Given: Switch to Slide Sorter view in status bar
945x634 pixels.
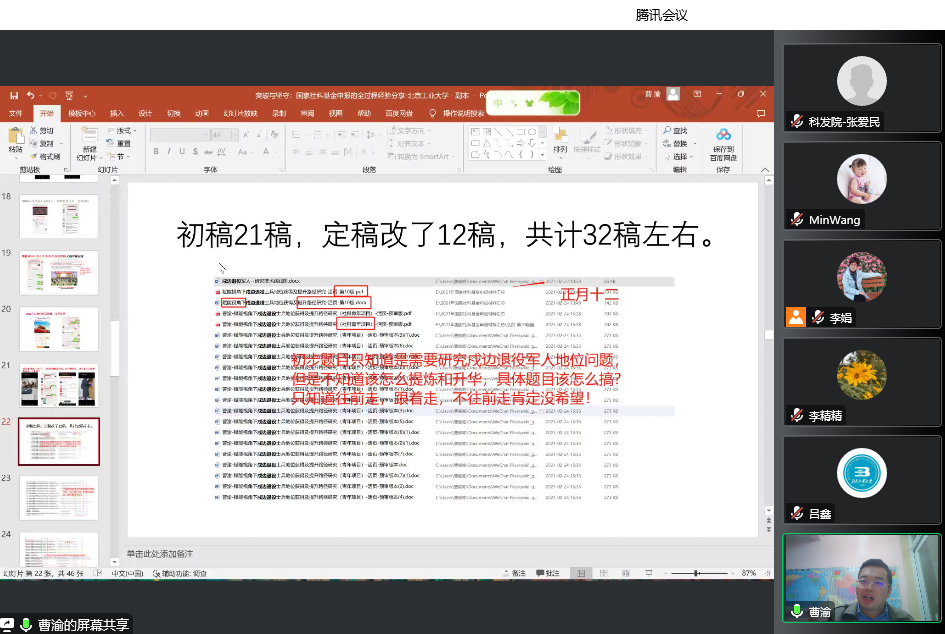Looking at the screenshot, I should pos(603,574).
